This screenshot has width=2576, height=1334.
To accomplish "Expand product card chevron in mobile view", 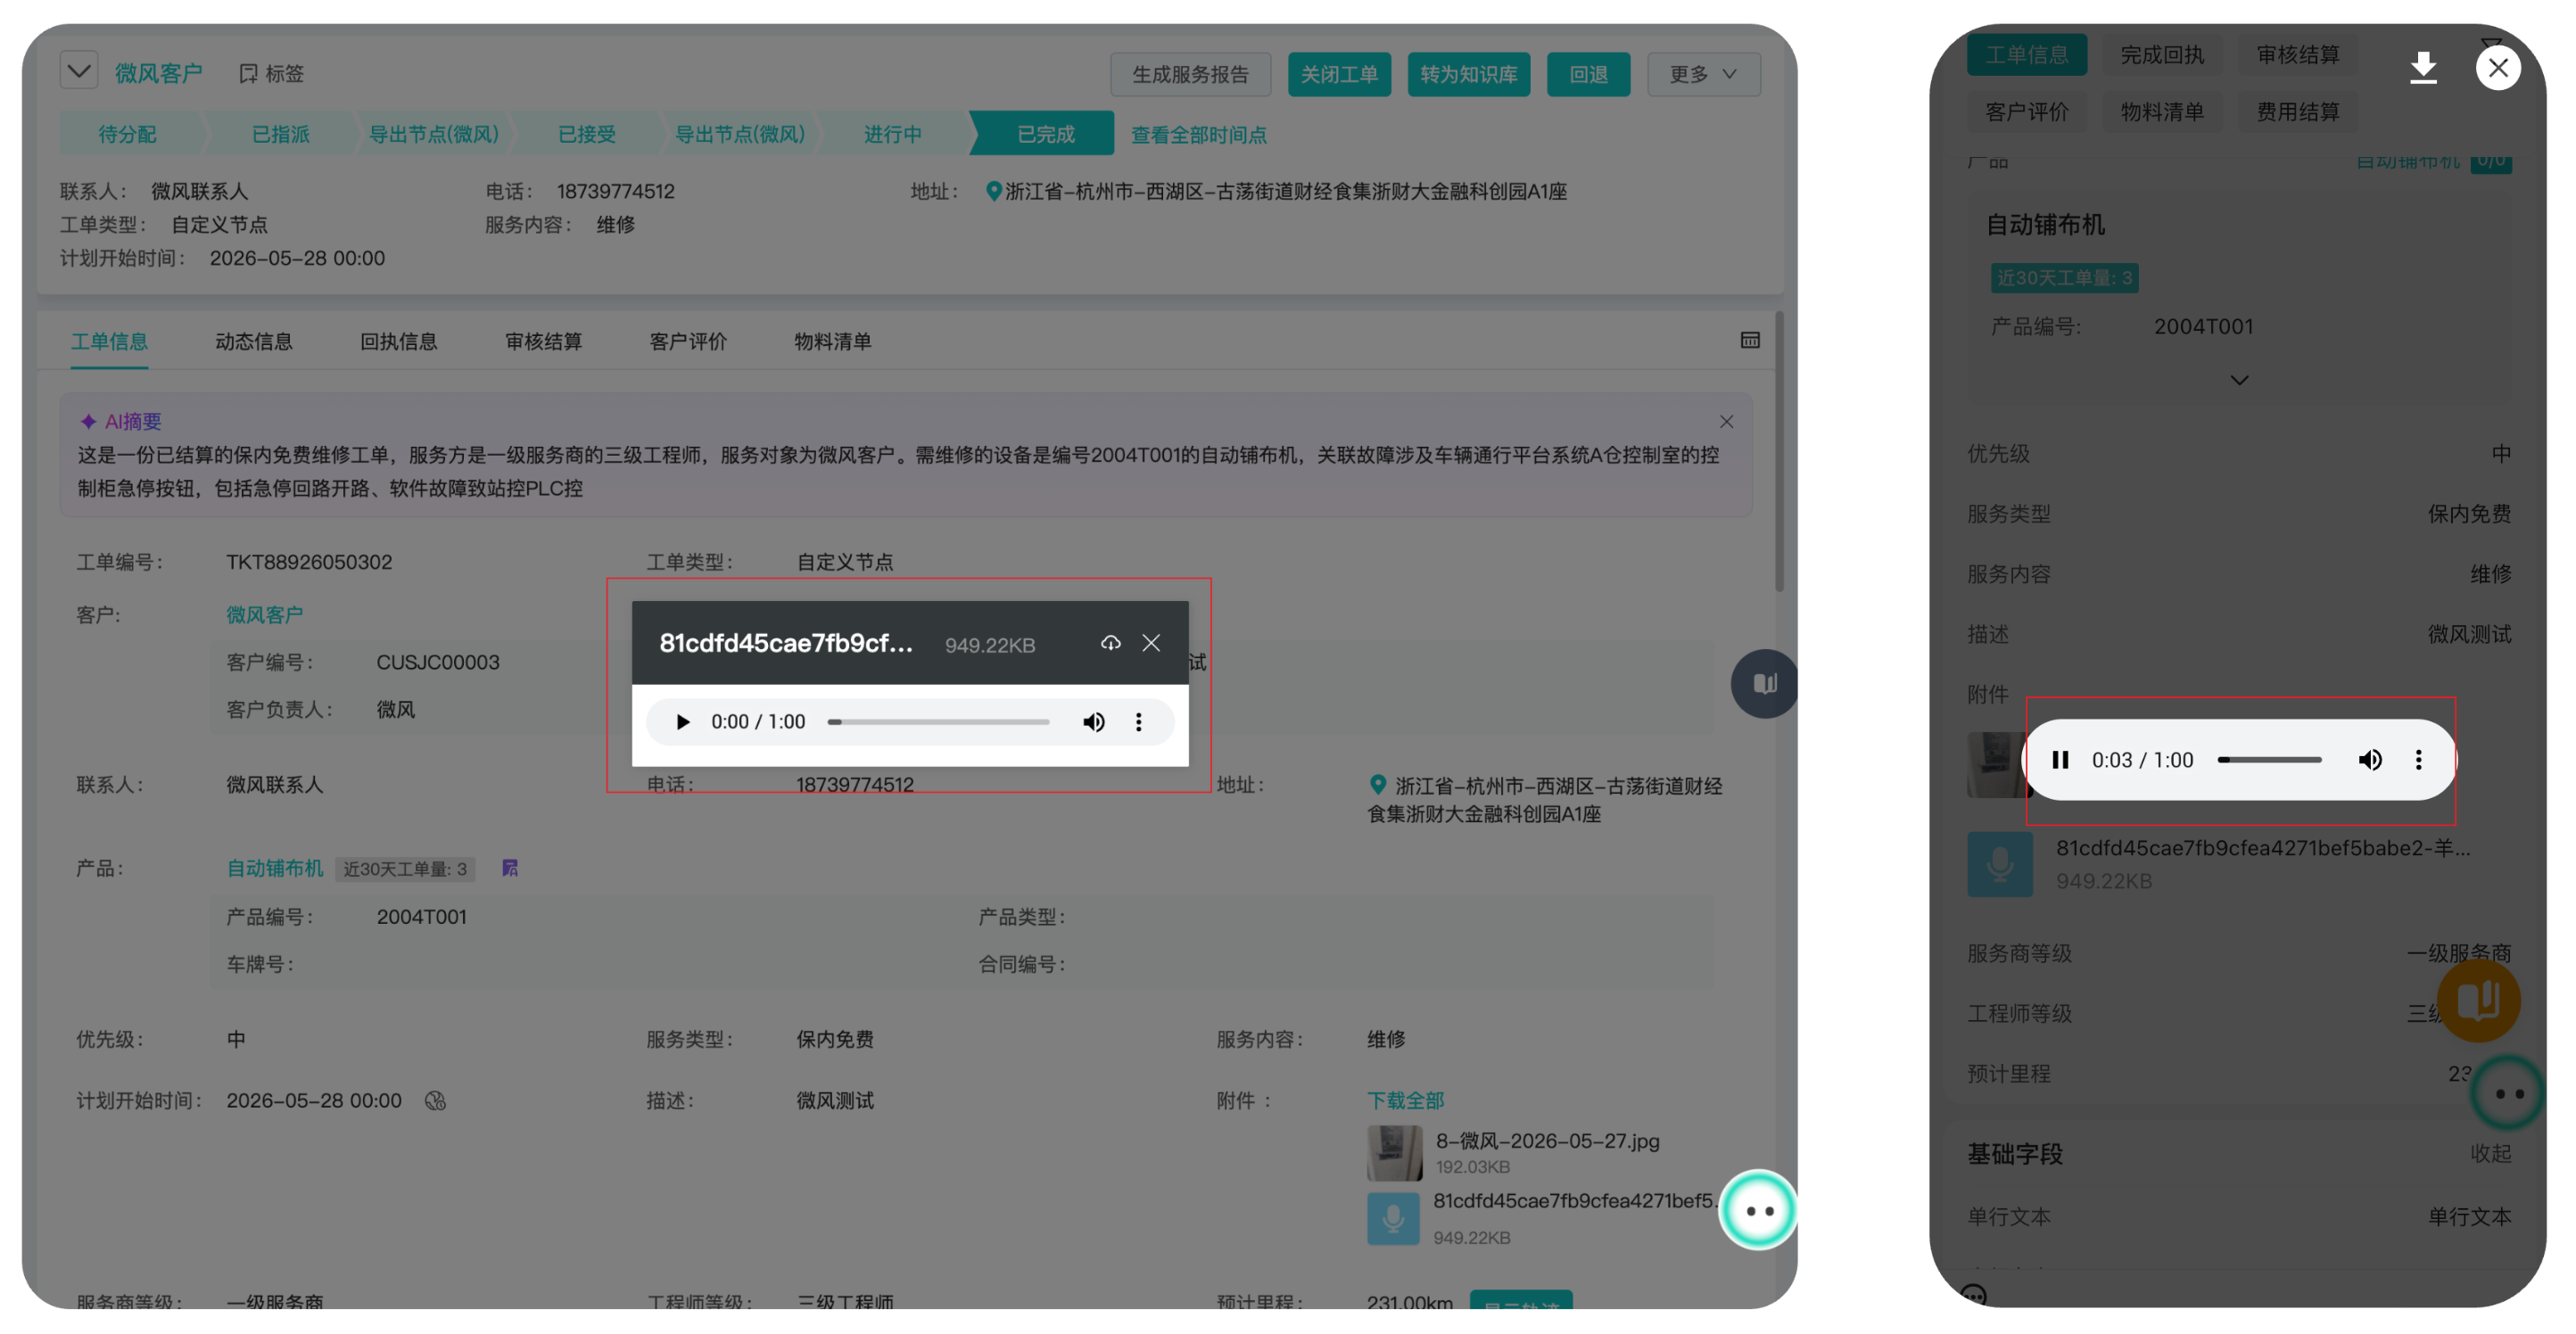I will (2239, 380).
